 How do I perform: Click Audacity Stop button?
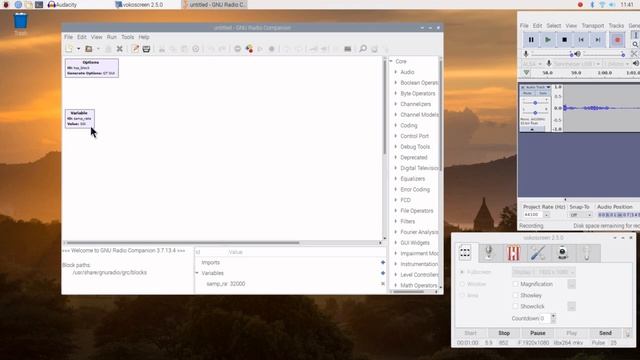point(564,40)
